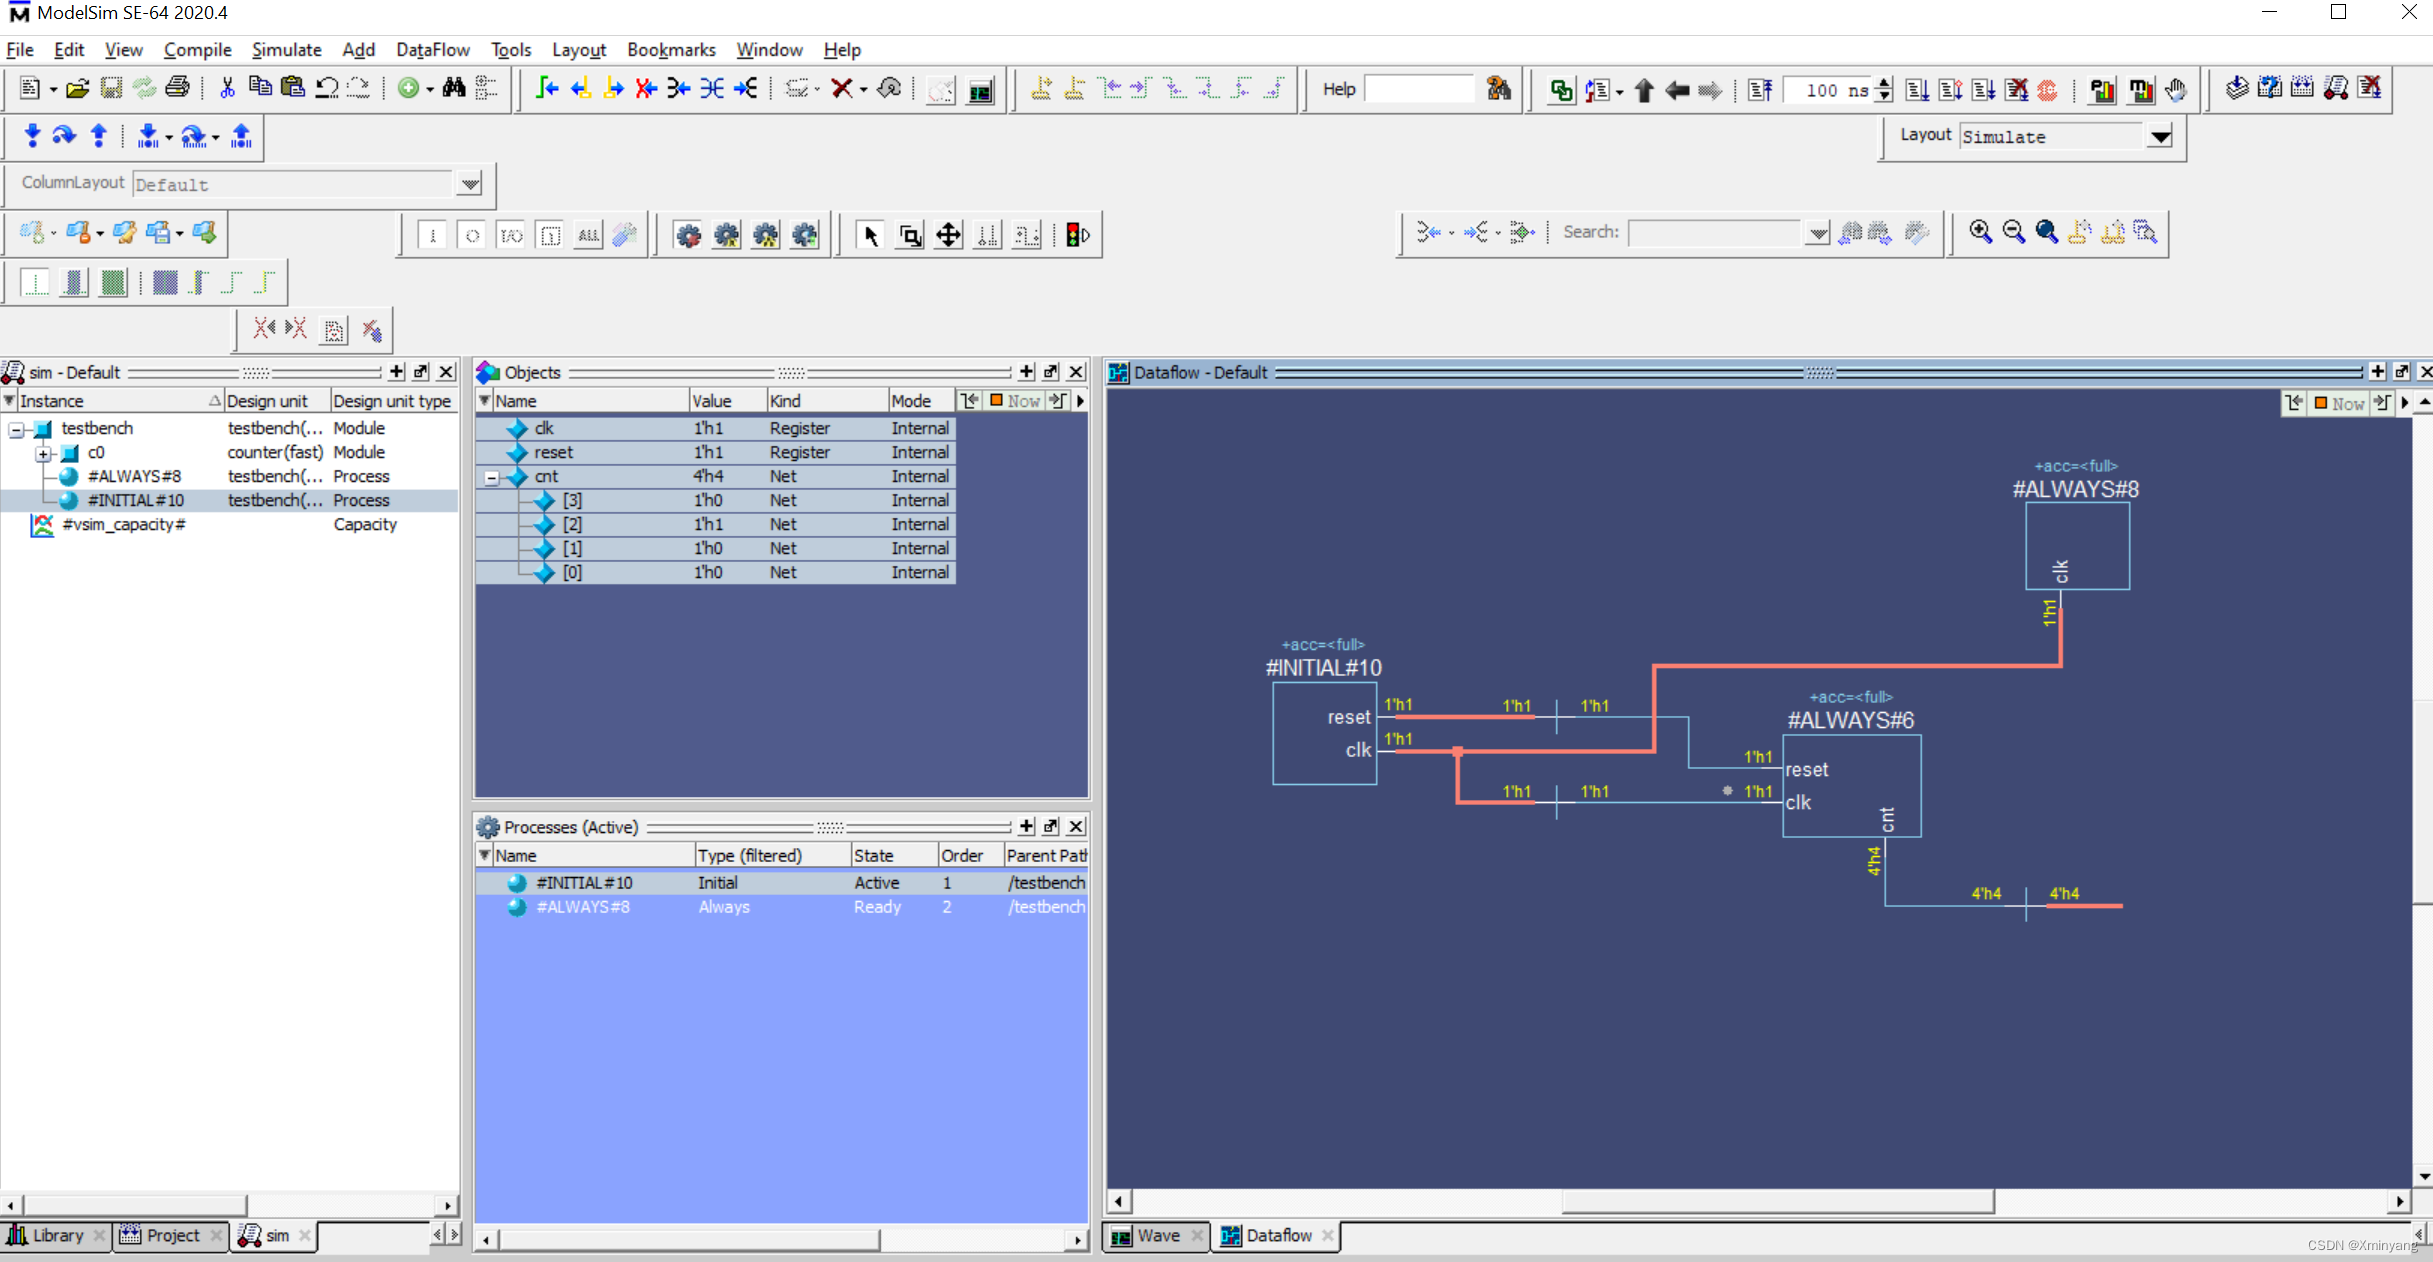Switch to the Project tab
Viewport: 2433px width, 1262px height.
(172, 1235)
